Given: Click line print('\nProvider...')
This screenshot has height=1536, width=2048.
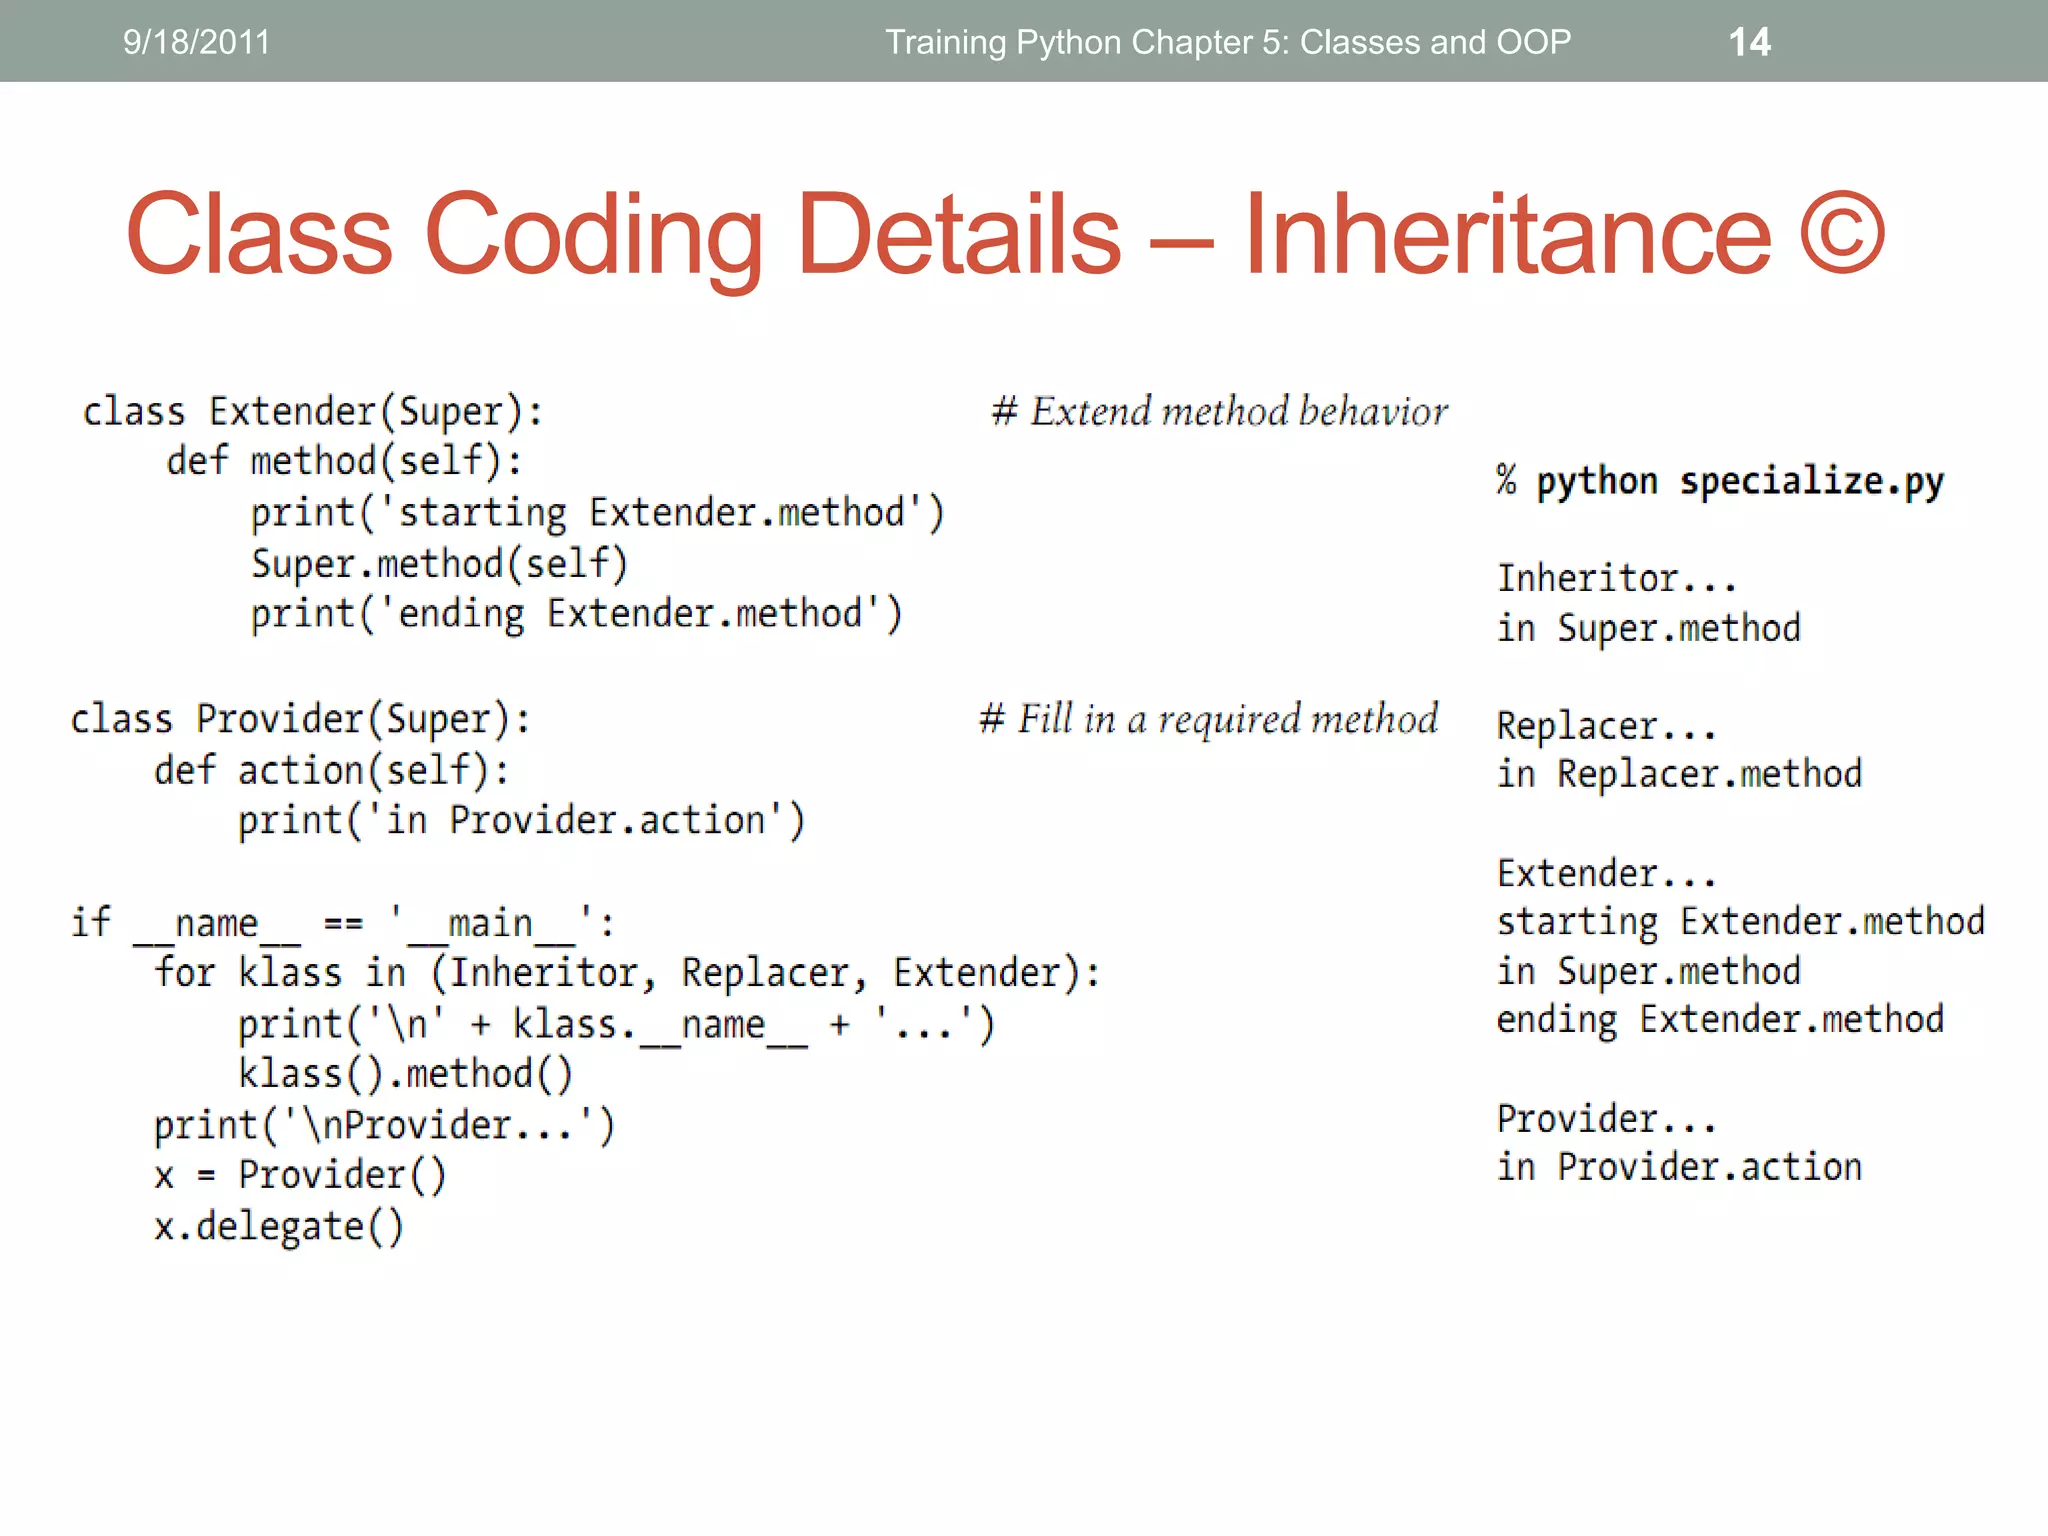Looking at the screenshot, I should 384,1126.
